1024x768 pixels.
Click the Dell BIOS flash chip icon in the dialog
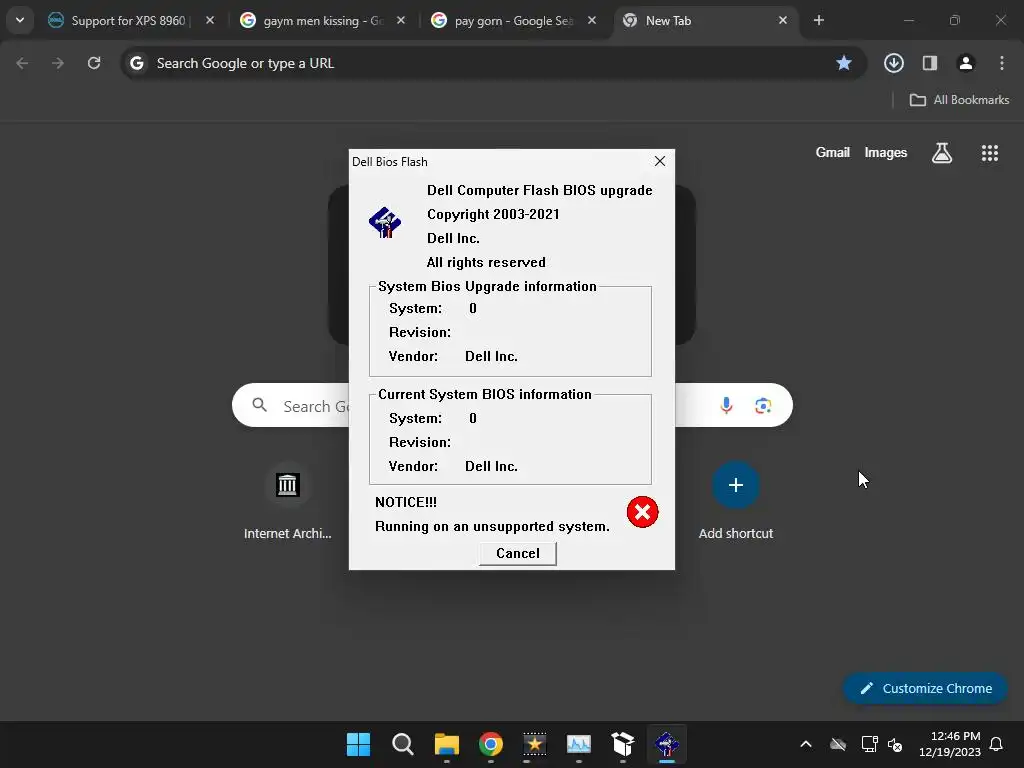[385, 223]
